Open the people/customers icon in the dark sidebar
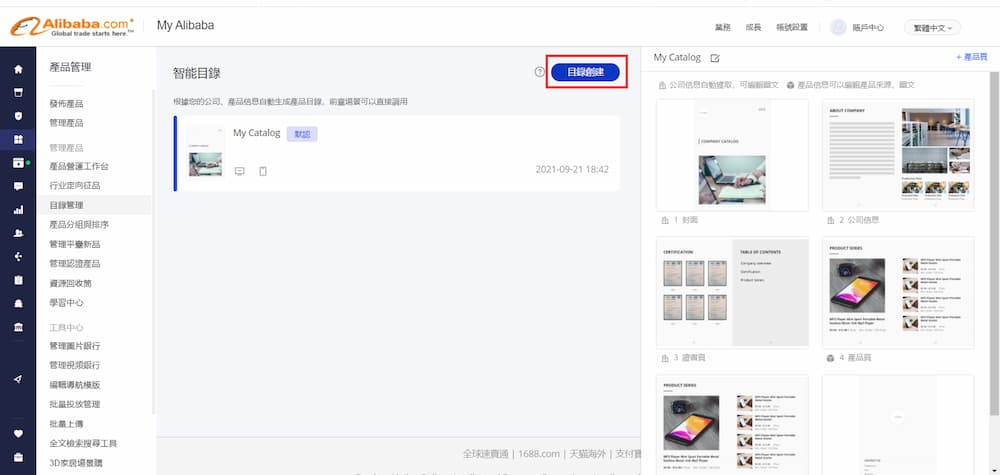This screenshot has height=475, width=1000. 18,233
